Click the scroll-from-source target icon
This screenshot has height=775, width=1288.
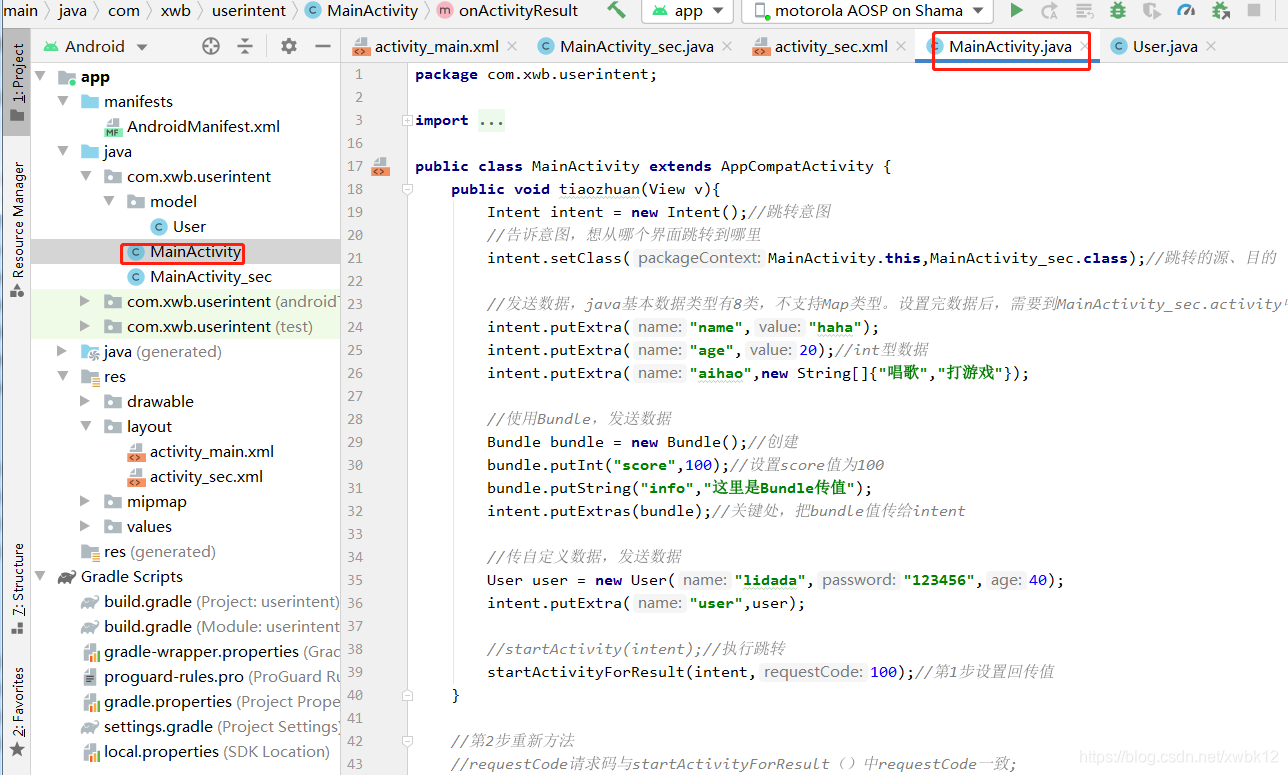(210, 46)
